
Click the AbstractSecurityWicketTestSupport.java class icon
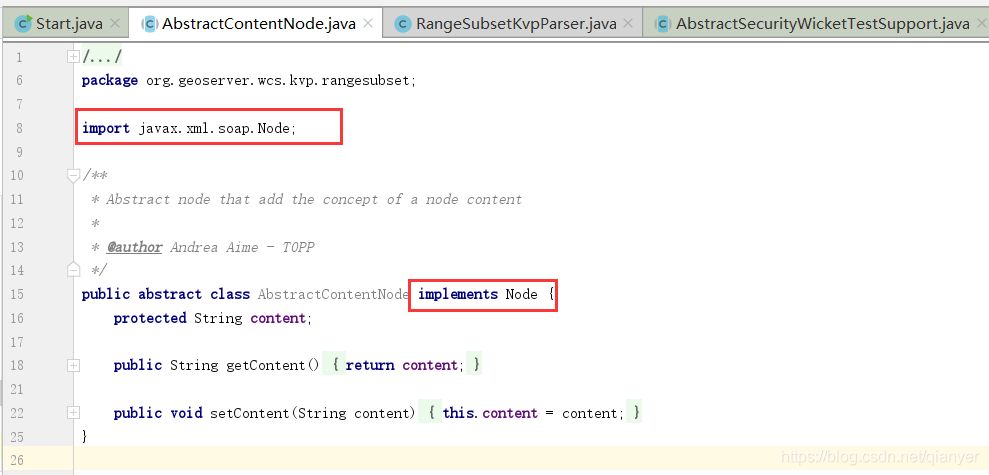[x=664, y=24]
